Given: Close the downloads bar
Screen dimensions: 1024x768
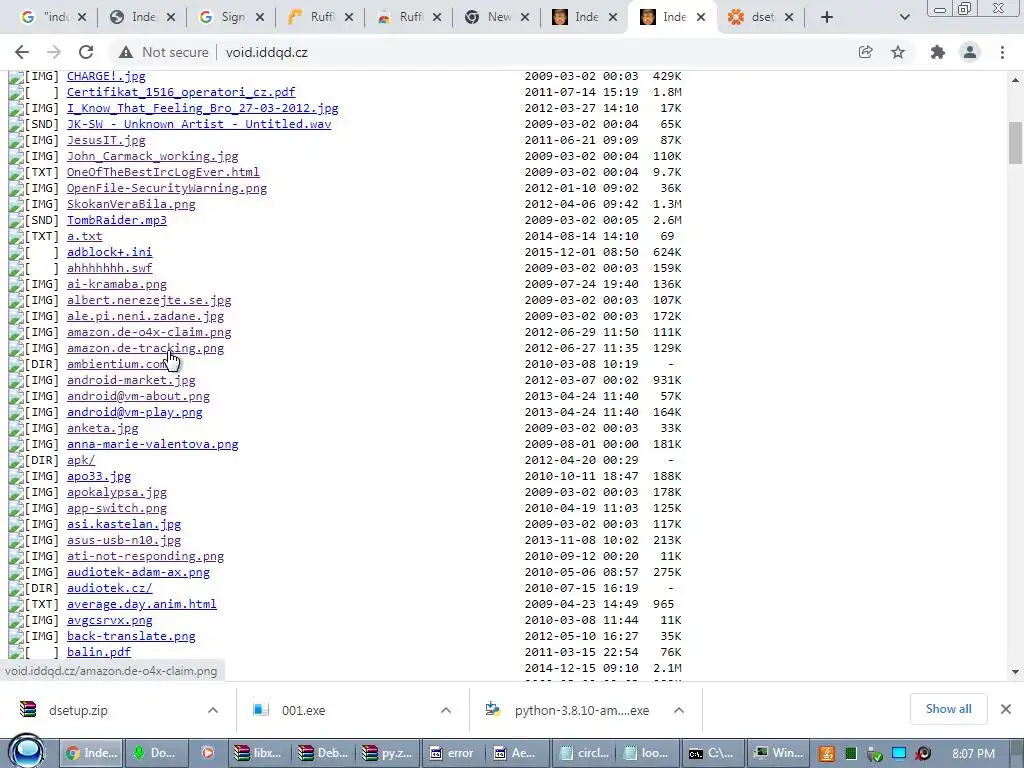Looking at the screenshot, I should (x=1006, y=709).
